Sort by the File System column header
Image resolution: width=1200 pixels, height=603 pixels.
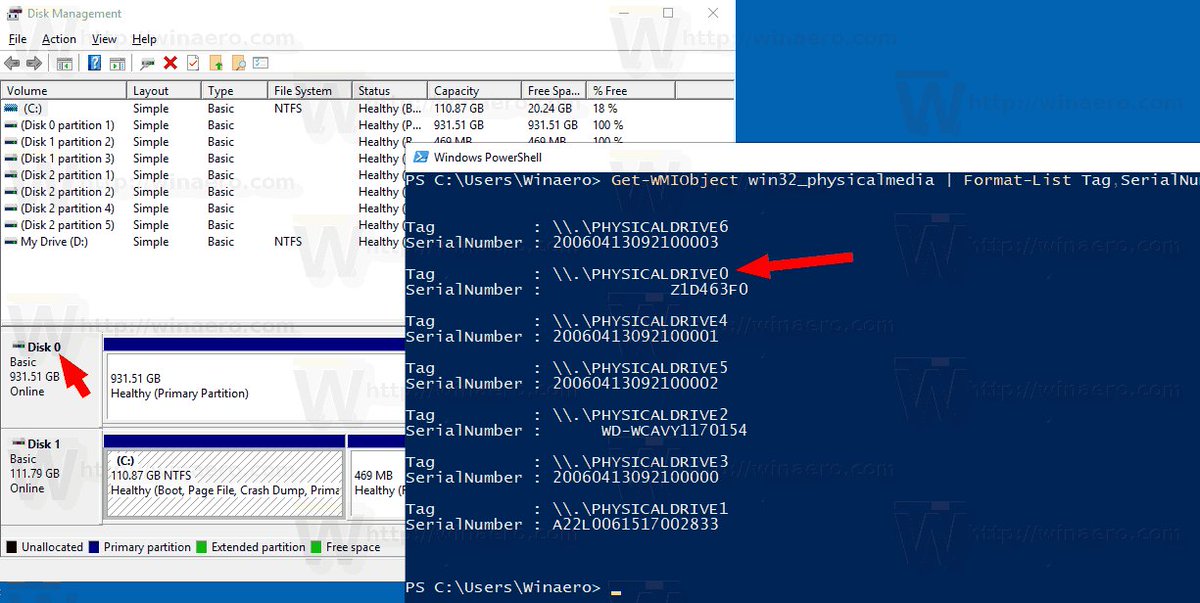point(311,90)
